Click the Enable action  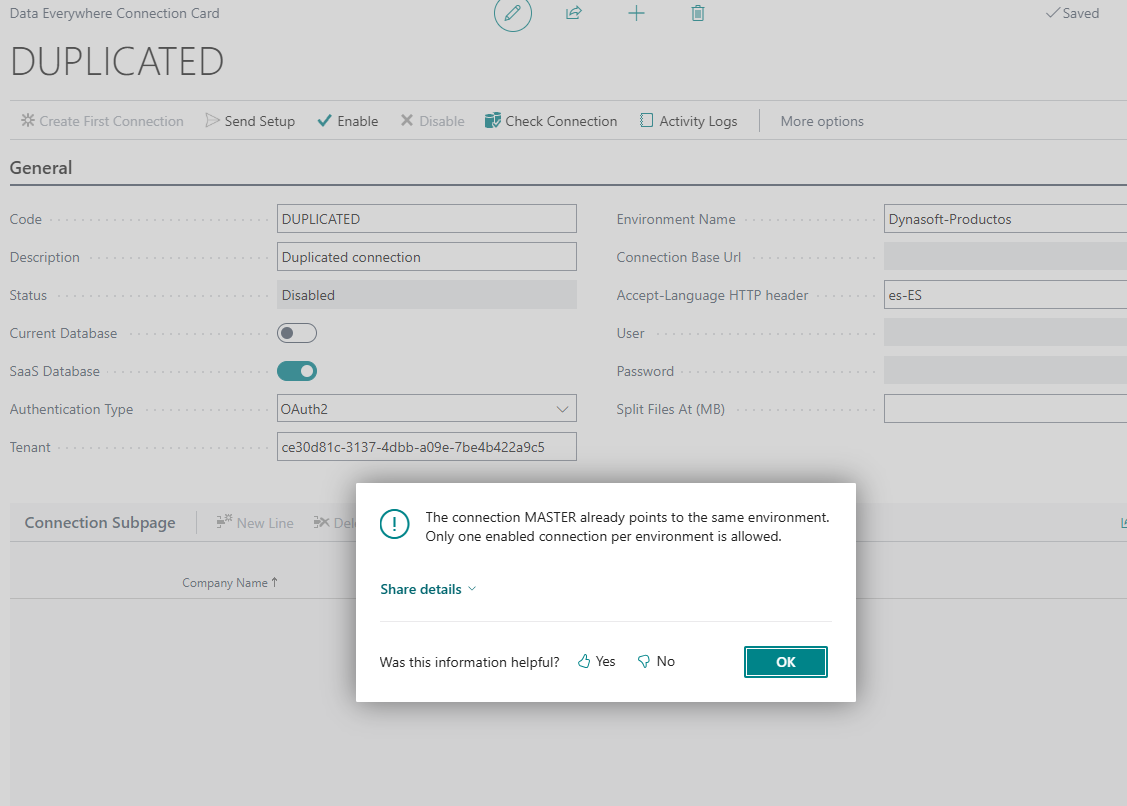(x=348, y=121)
